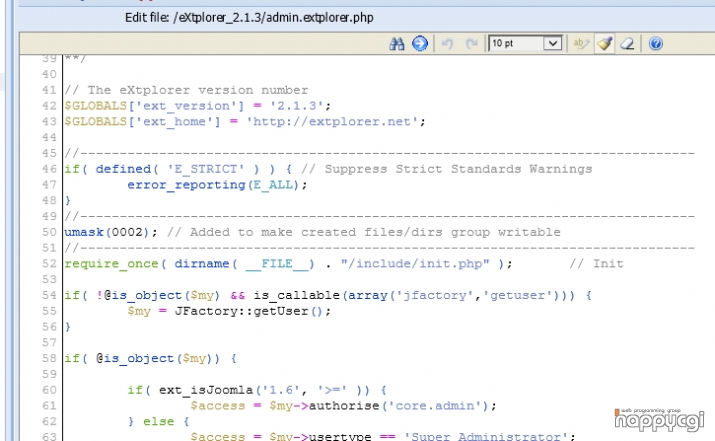The image size is (715, 441).
Task: Click comment 'Suppress Strict Standards Warnings'
Action: (458, 169)
